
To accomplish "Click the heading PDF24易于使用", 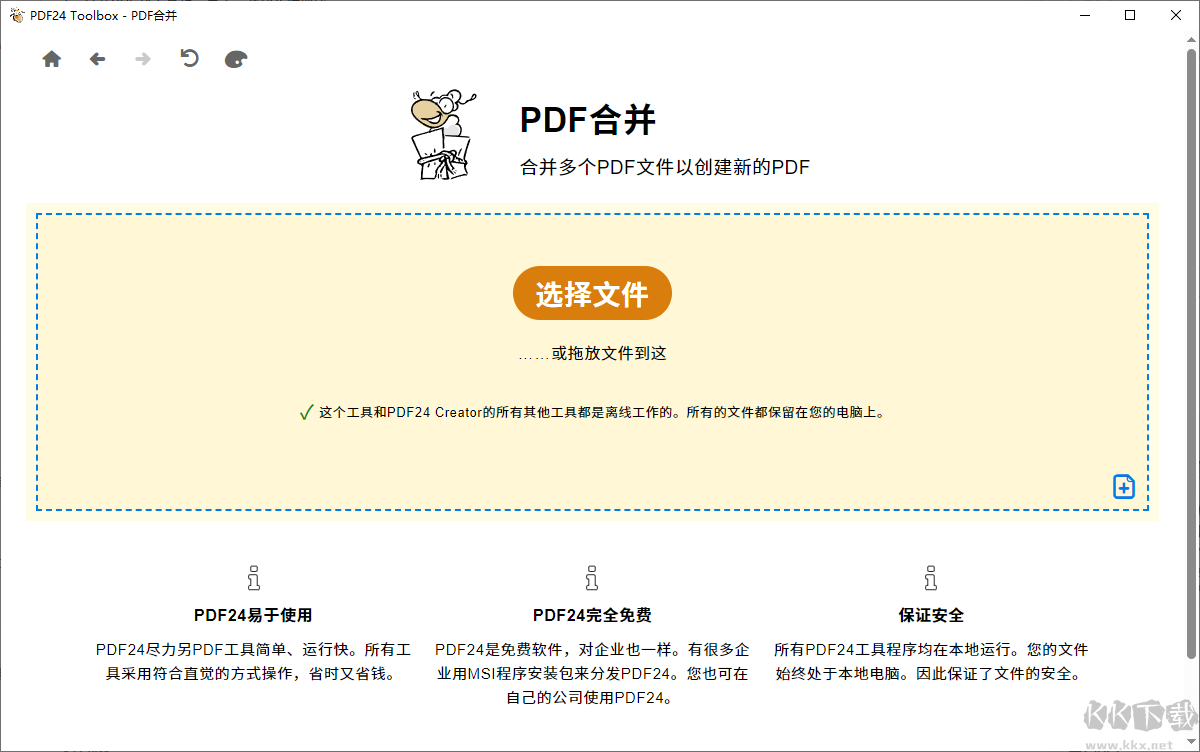I will click(253, 615).
